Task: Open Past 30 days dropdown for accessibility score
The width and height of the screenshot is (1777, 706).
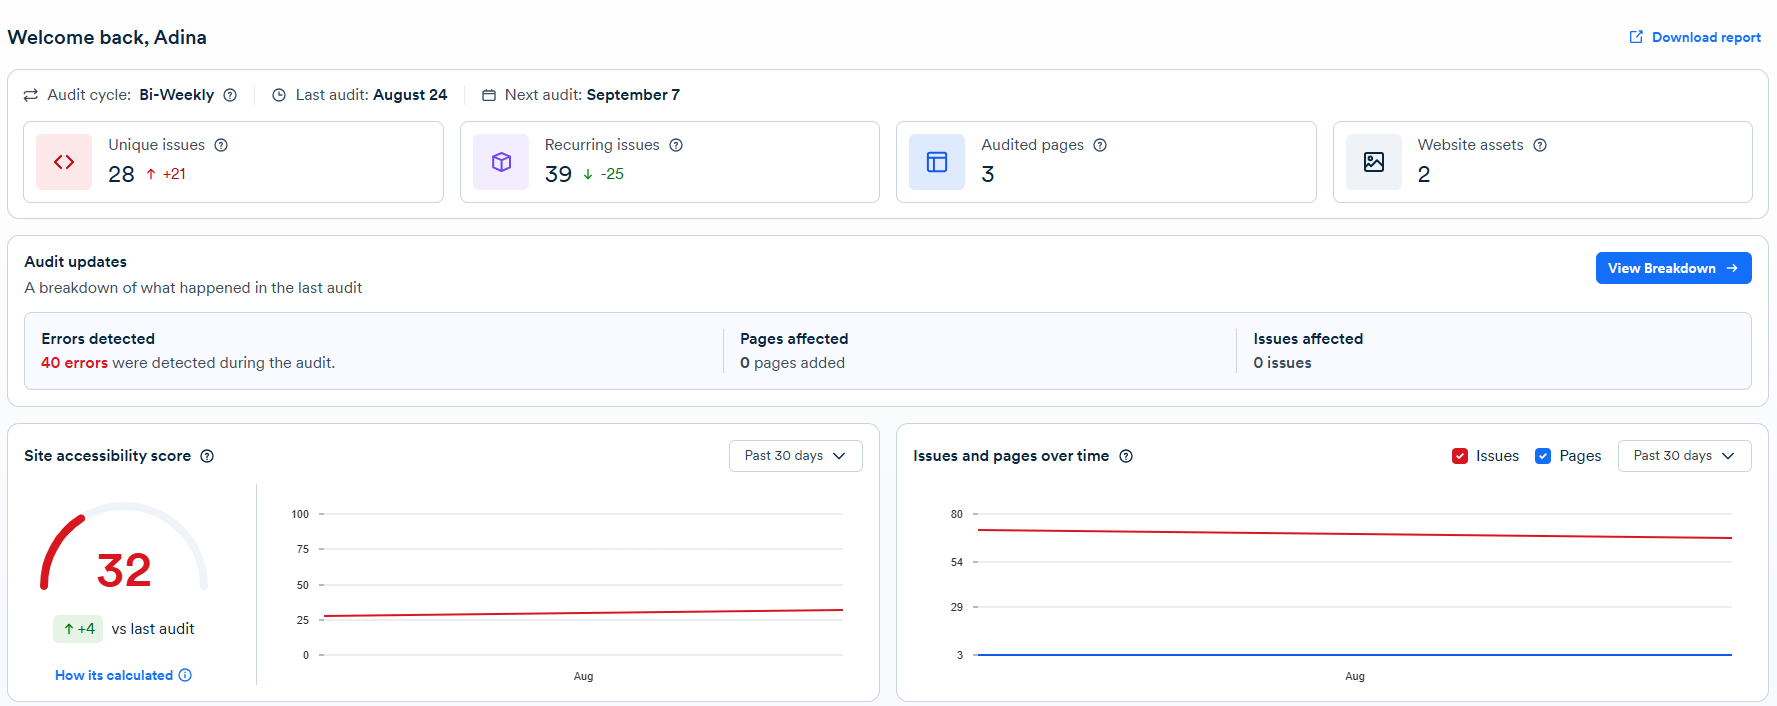Action: tap(795, 456)
